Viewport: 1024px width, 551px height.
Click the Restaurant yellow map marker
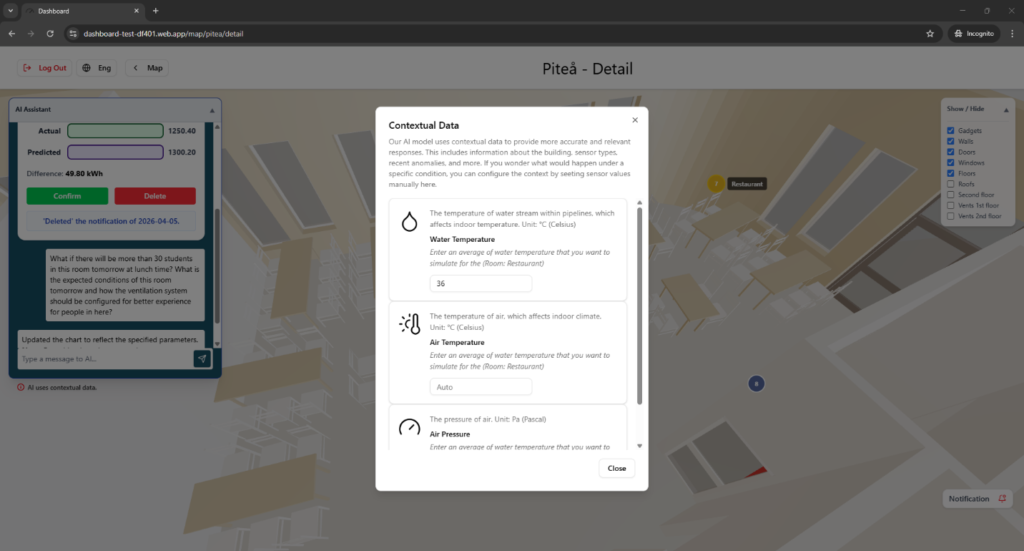[x=716, y=183]
